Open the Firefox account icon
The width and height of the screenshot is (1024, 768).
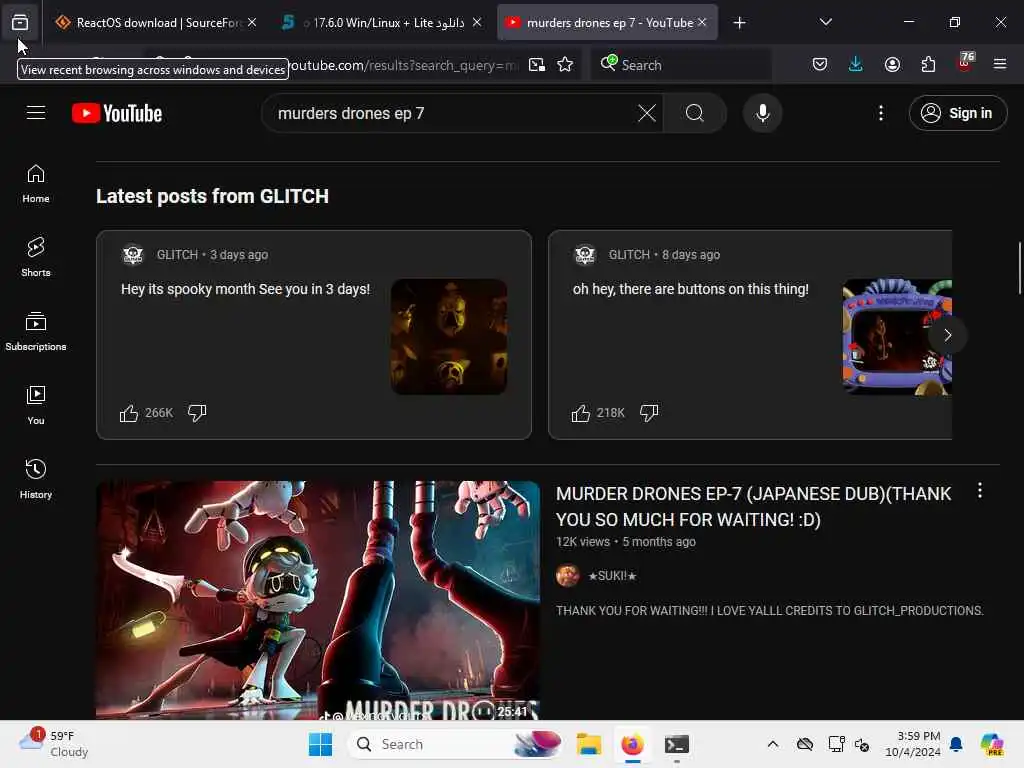point(892,65)
